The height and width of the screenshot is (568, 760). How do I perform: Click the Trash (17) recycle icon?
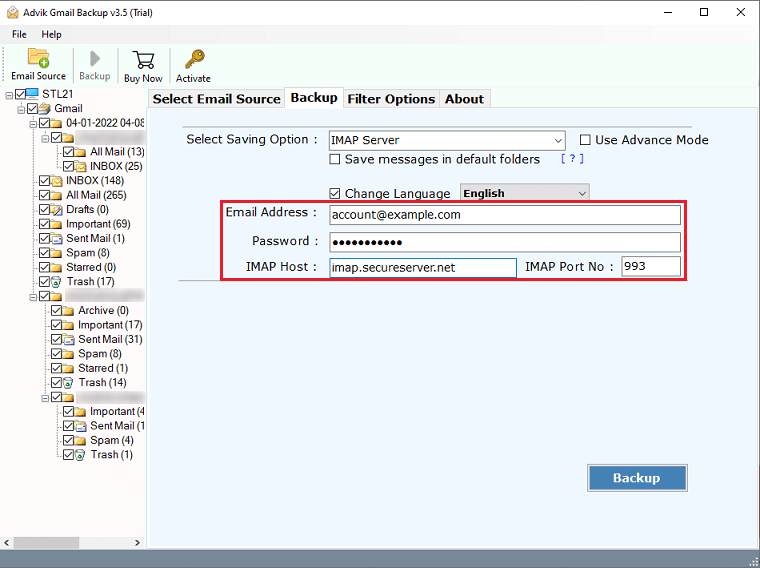click(57, 282)
